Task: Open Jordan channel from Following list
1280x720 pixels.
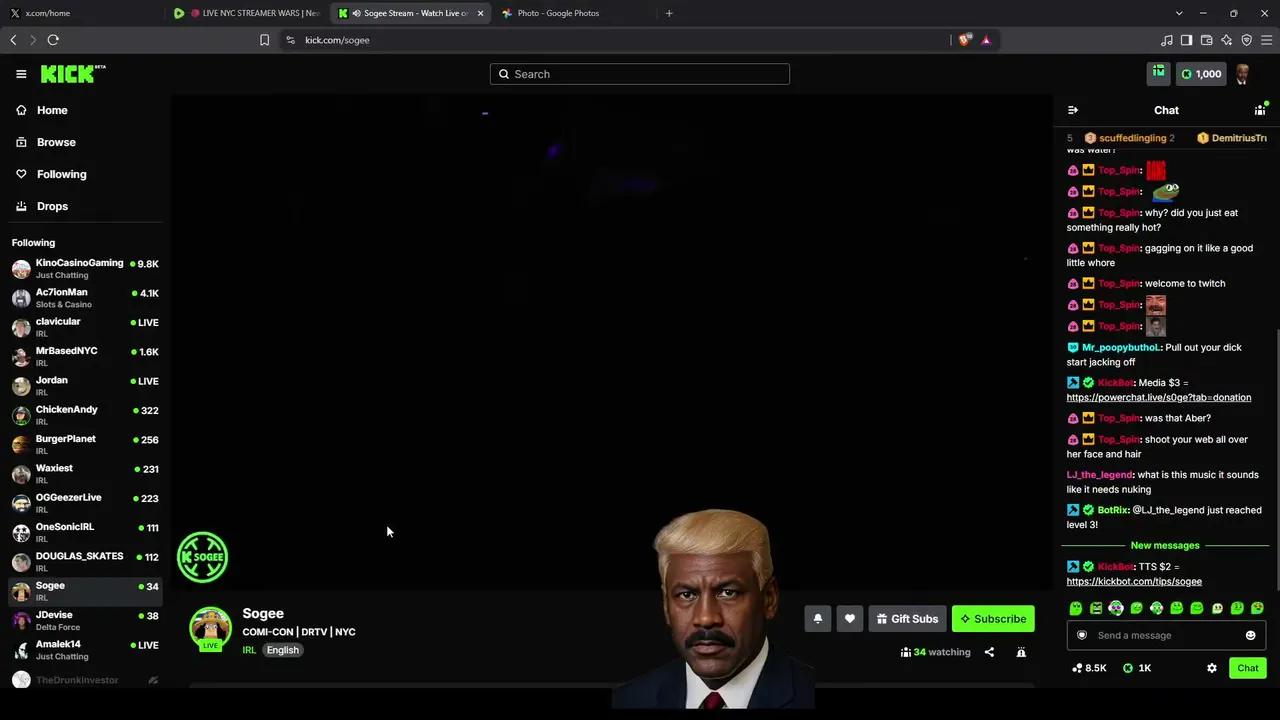Action: point(85,386)
